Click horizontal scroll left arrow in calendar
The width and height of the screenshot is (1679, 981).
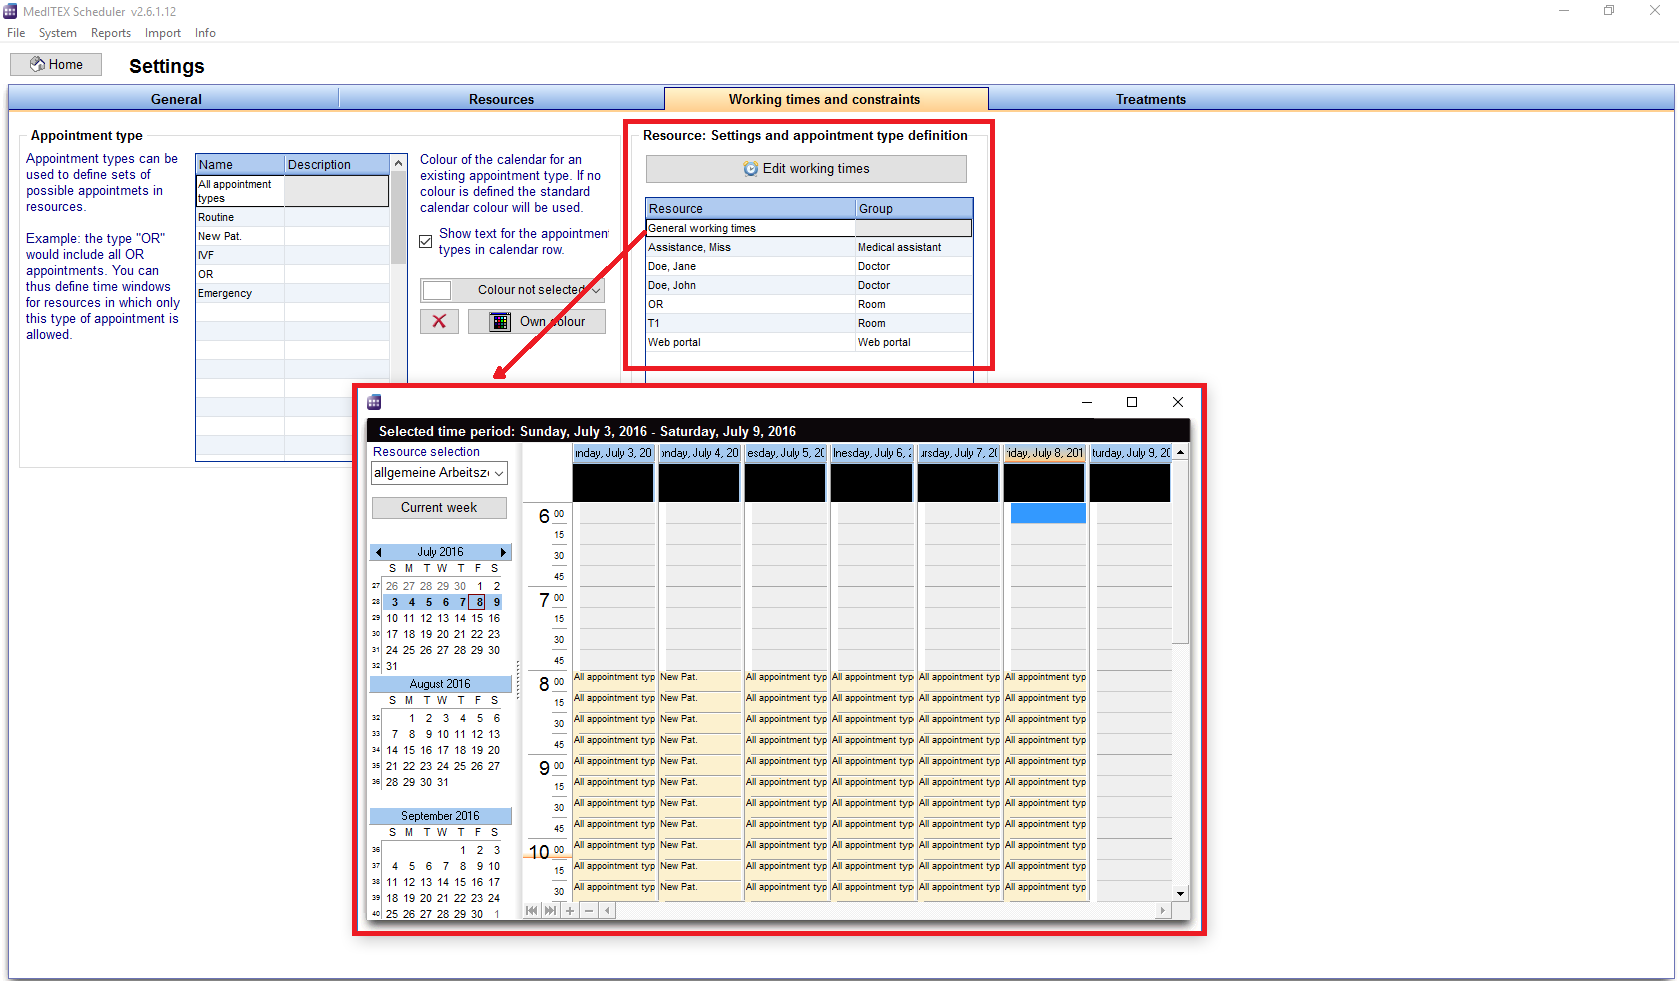607,910
